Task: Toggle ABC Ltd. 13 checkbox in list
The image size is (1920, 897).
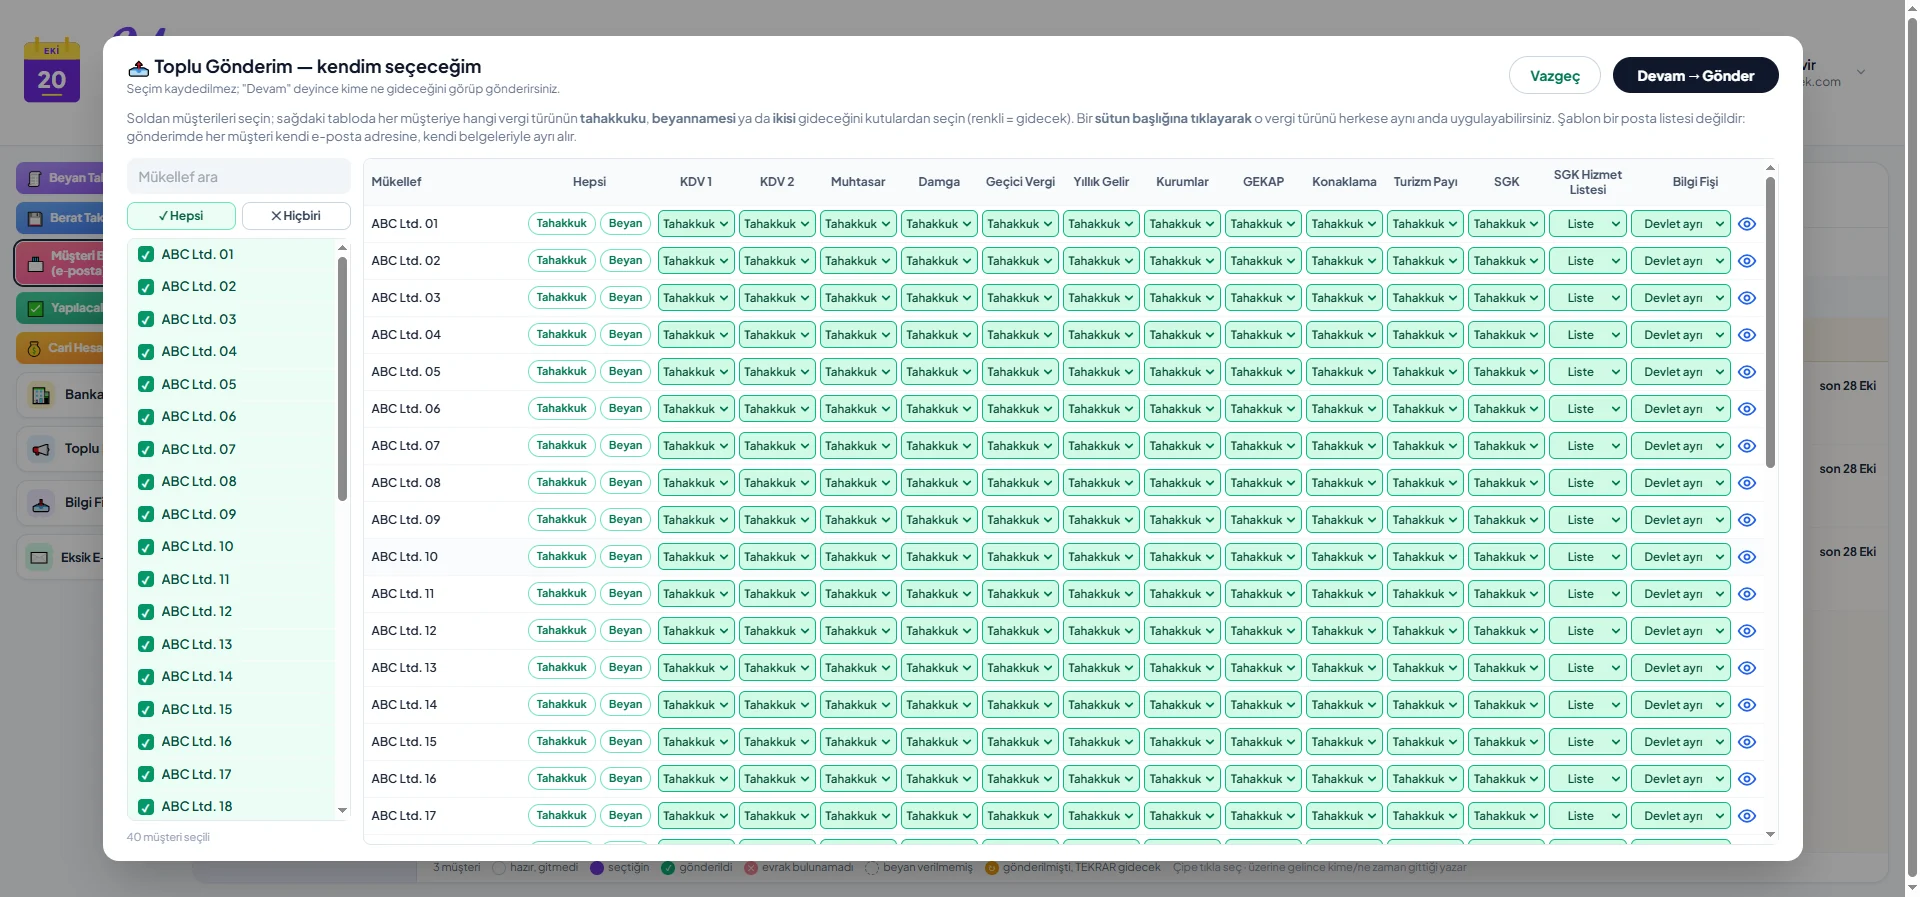Action: pos(146,645)
